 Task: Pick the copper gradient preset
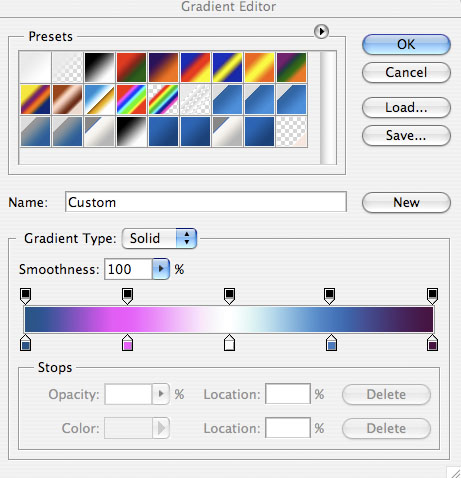67,99
